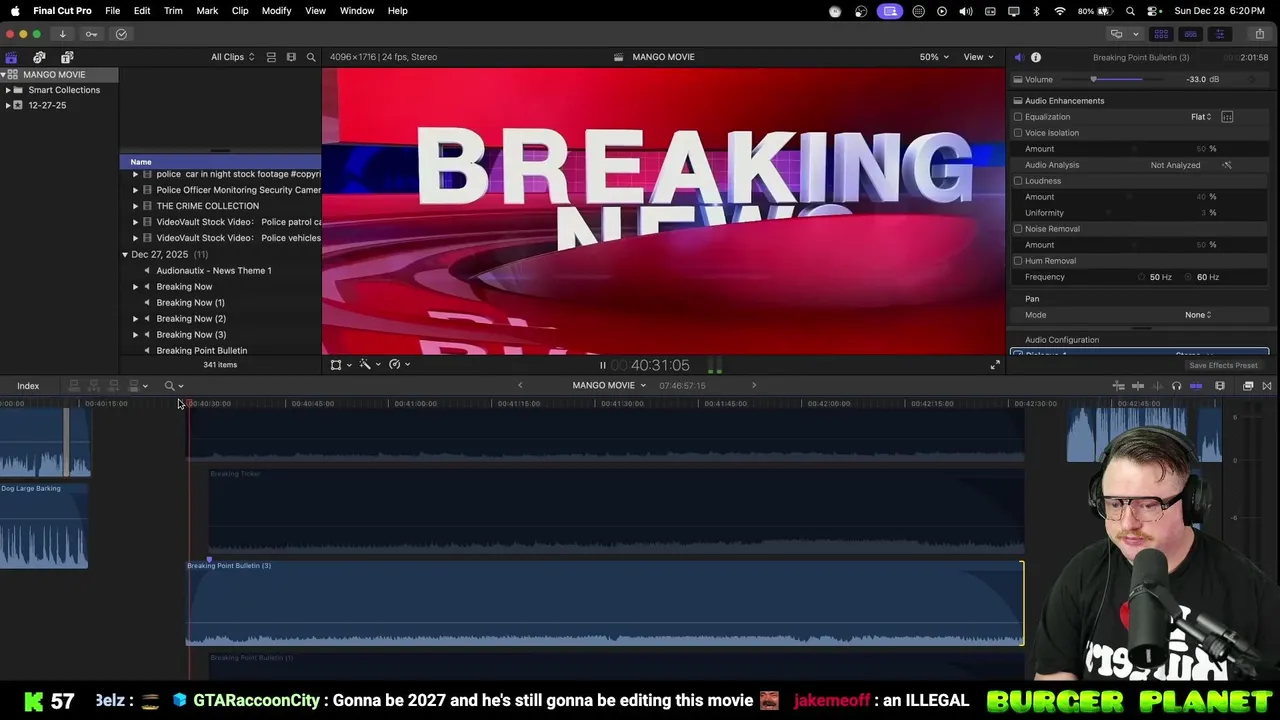Screen dimensions: 1280x720
Task: Open the equalizer controls button
Action: 1227,117
